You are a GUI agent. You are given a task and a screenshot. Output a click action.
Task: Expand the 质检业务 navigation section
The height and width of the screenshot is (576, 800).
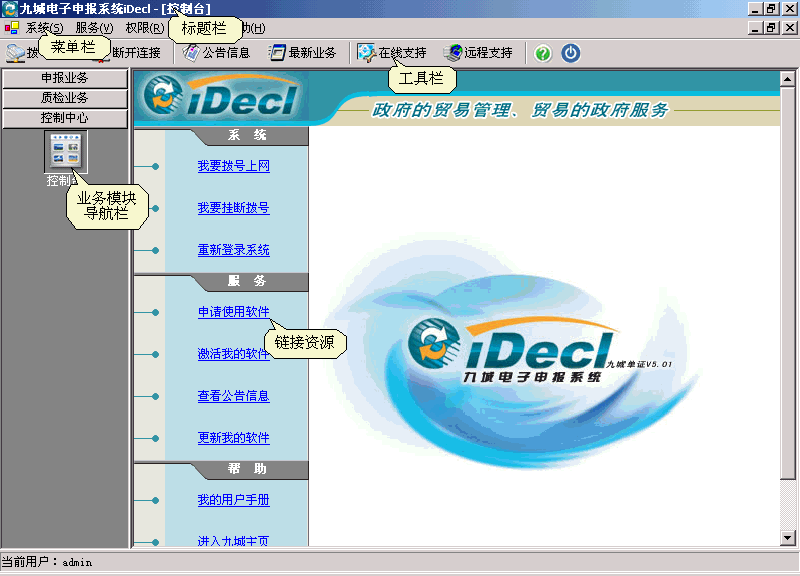(x=65, y=98)
